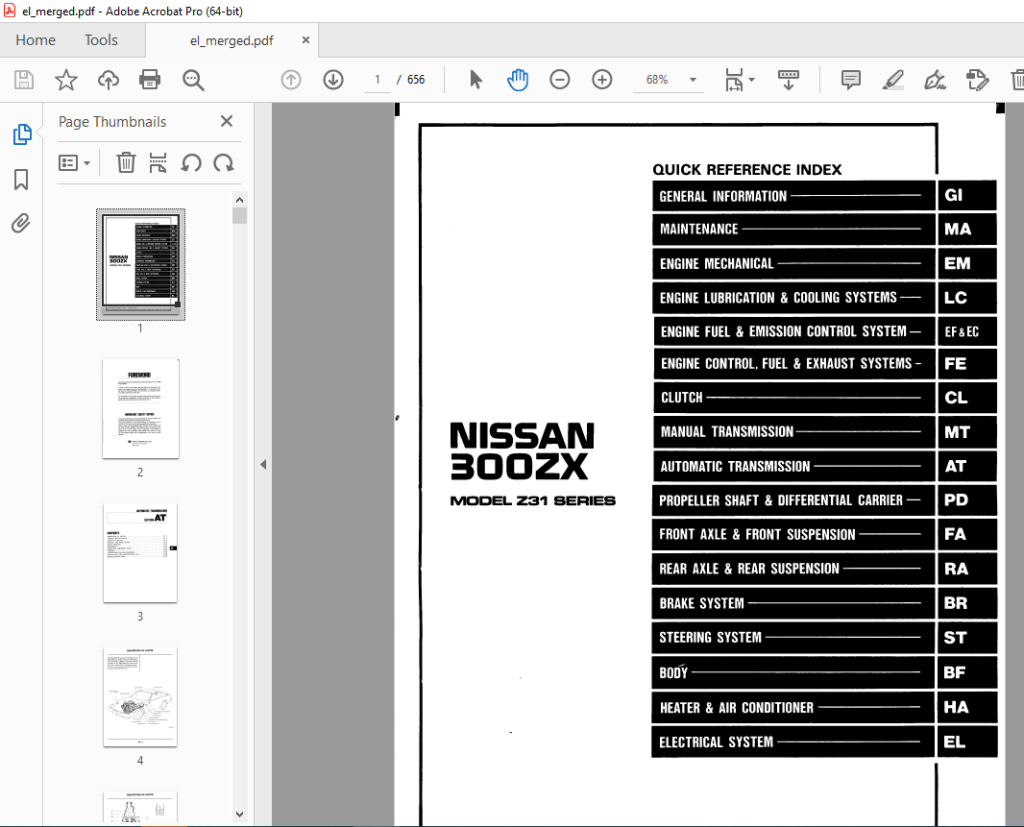Image resolution: width=1024 pixels, height=827 pixels.
Task: Add a sticky note comment
Action: coord(851,80)
